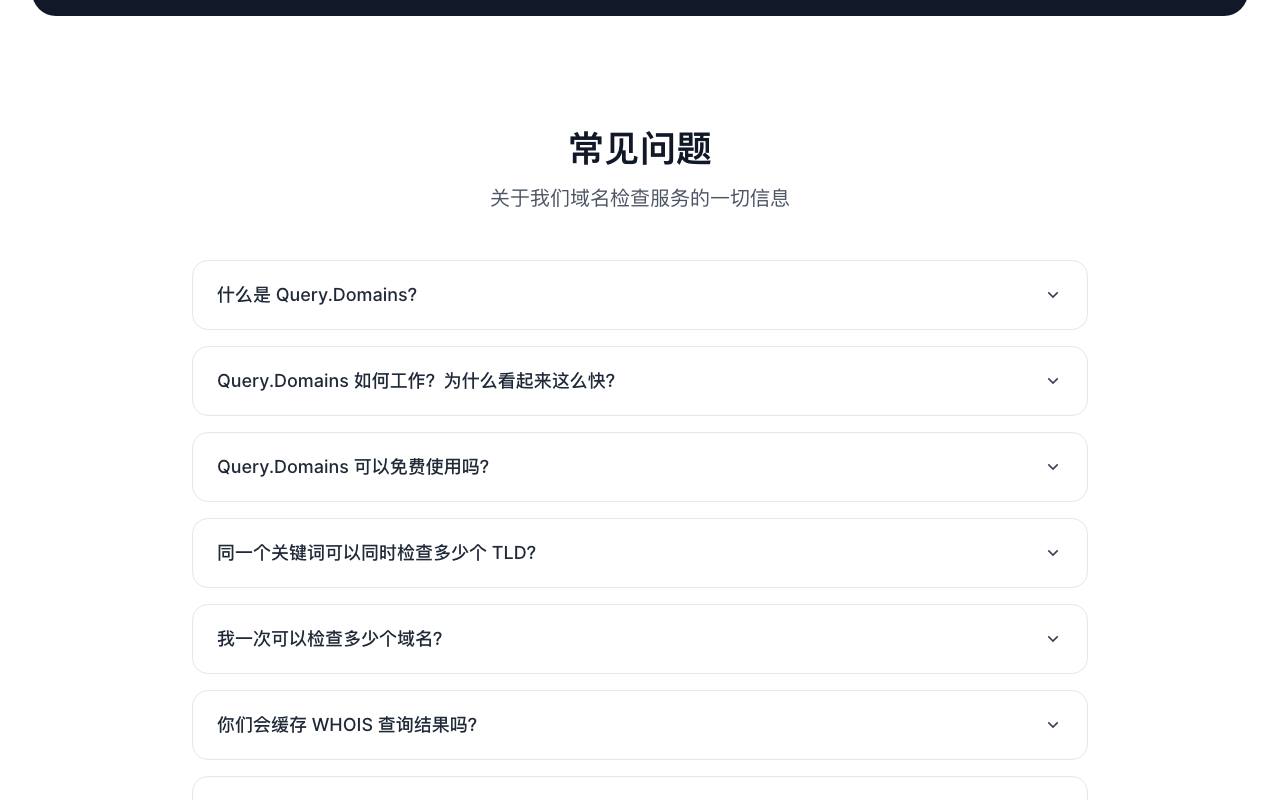Expand chevron for "我一次可以检查多少个域名" question
This screenshot has width=1280, height=800.
pos(1053,639)
